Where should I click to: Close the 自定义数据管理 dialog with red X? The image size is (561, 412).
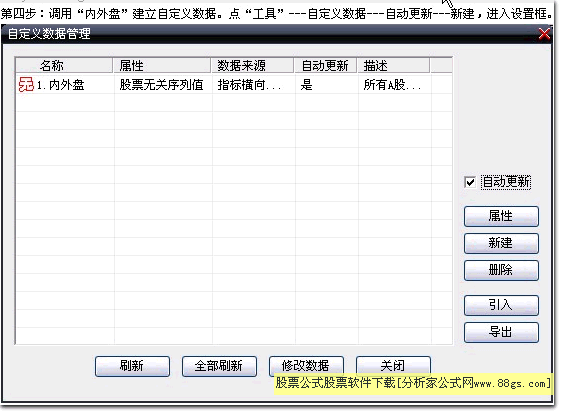coord(544,34)
